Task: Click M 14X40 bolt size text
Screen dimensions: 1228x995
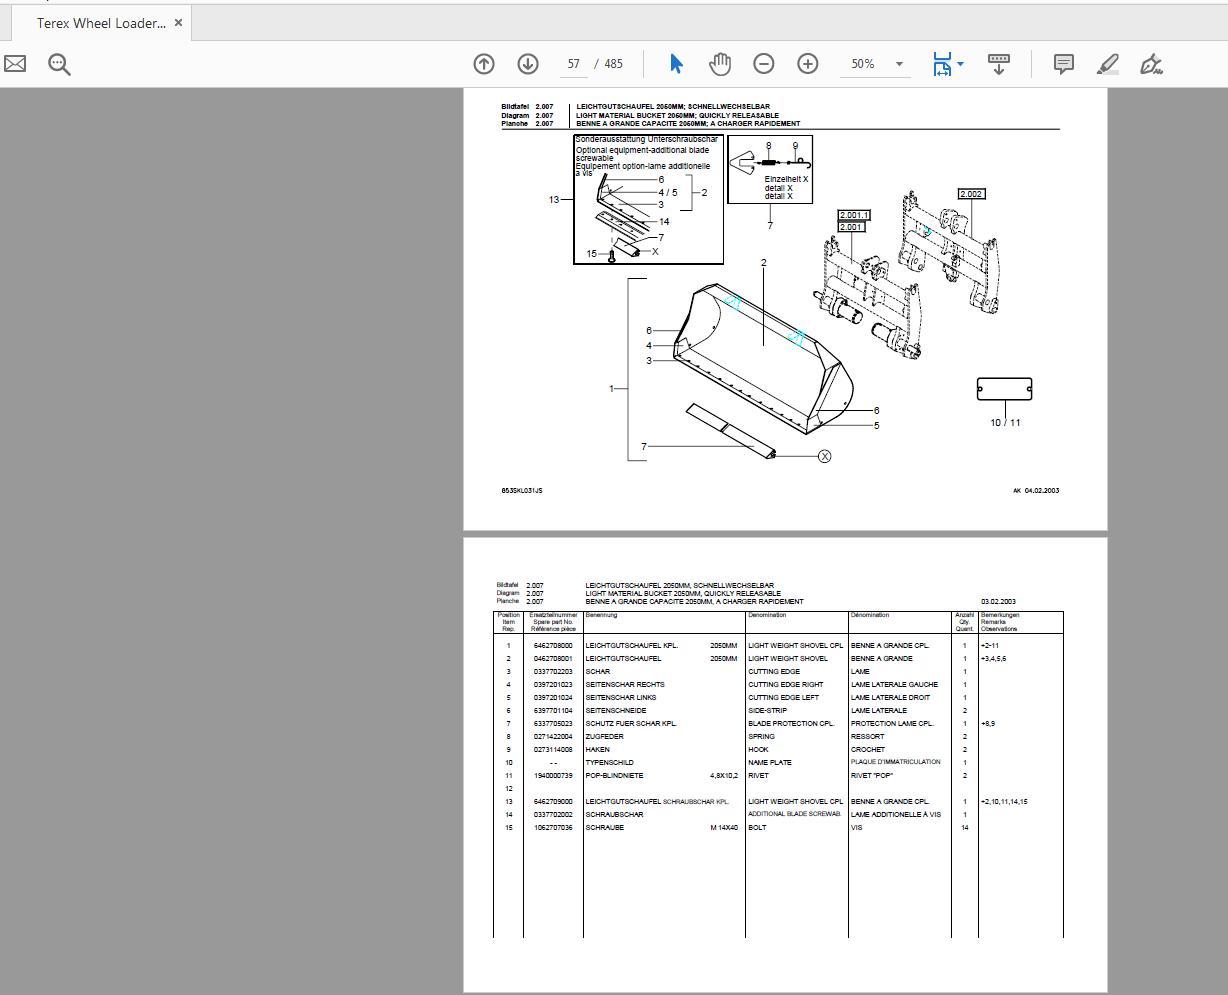Action: tap(724, 828)
